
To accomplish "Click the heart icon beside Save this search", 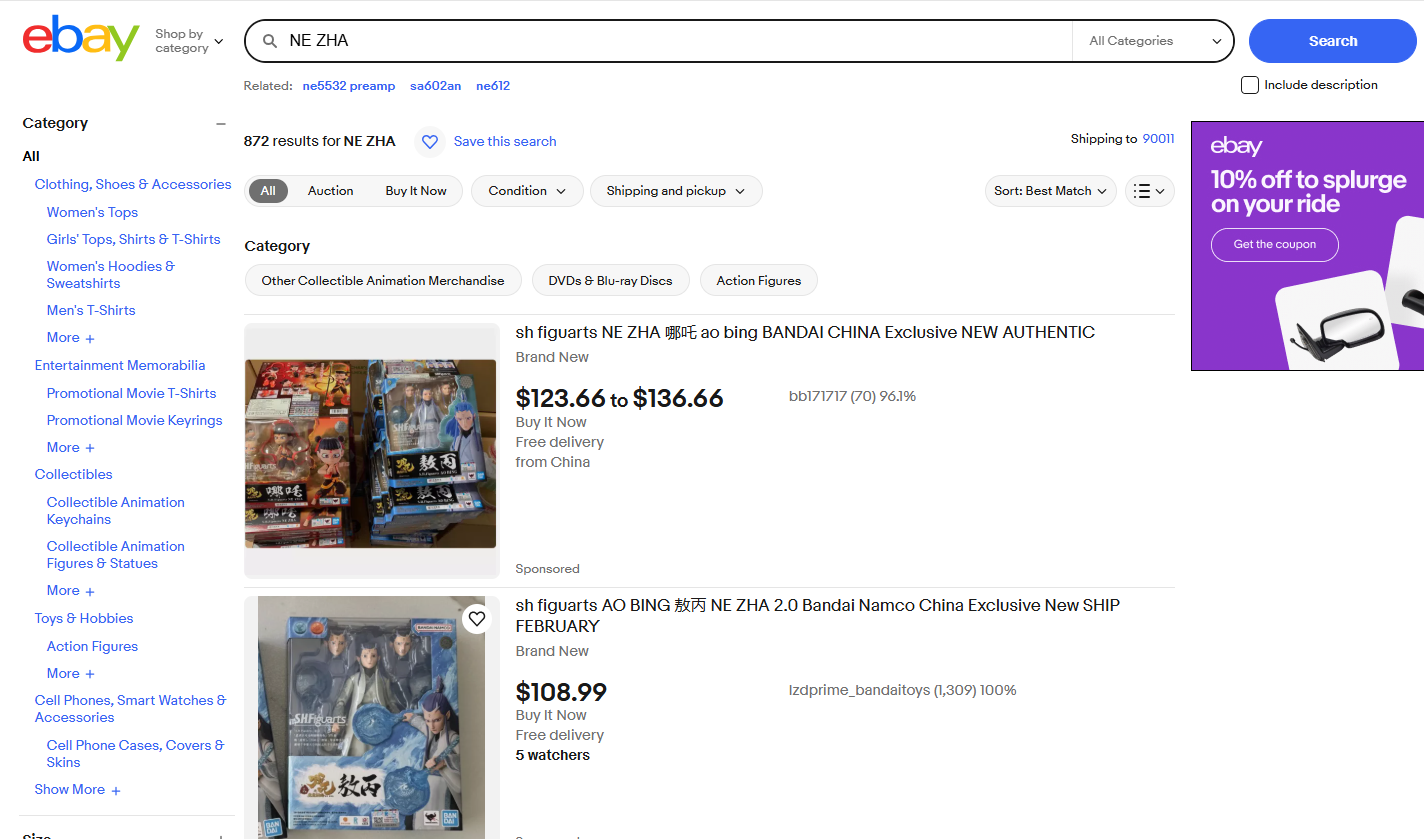I will (x=429, y=142).
